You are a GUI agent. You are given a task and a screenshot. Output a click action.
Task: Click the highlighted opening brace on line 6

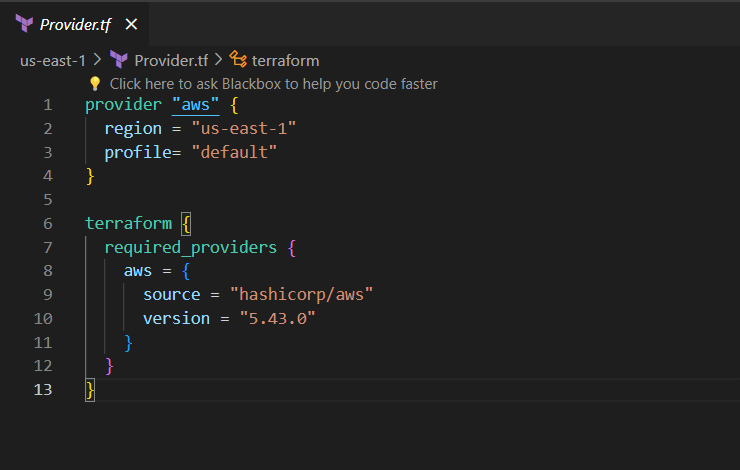(186, 224)
